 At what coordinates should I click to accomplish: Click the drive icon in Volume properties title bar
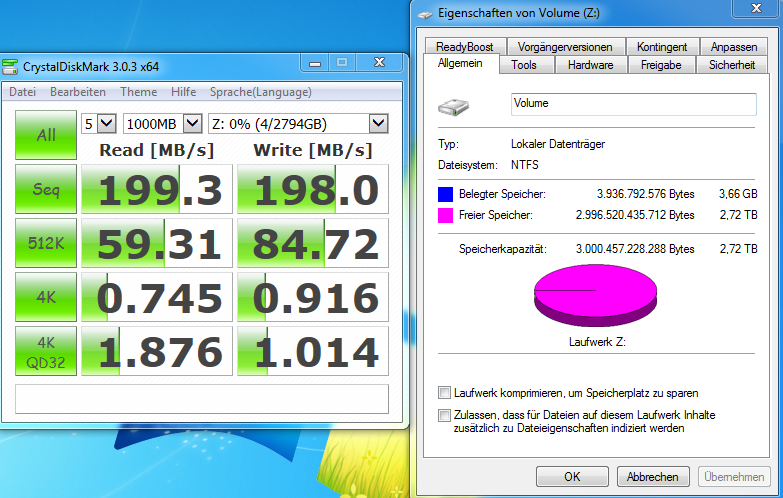pyautogui.click(x=425, y=14)
